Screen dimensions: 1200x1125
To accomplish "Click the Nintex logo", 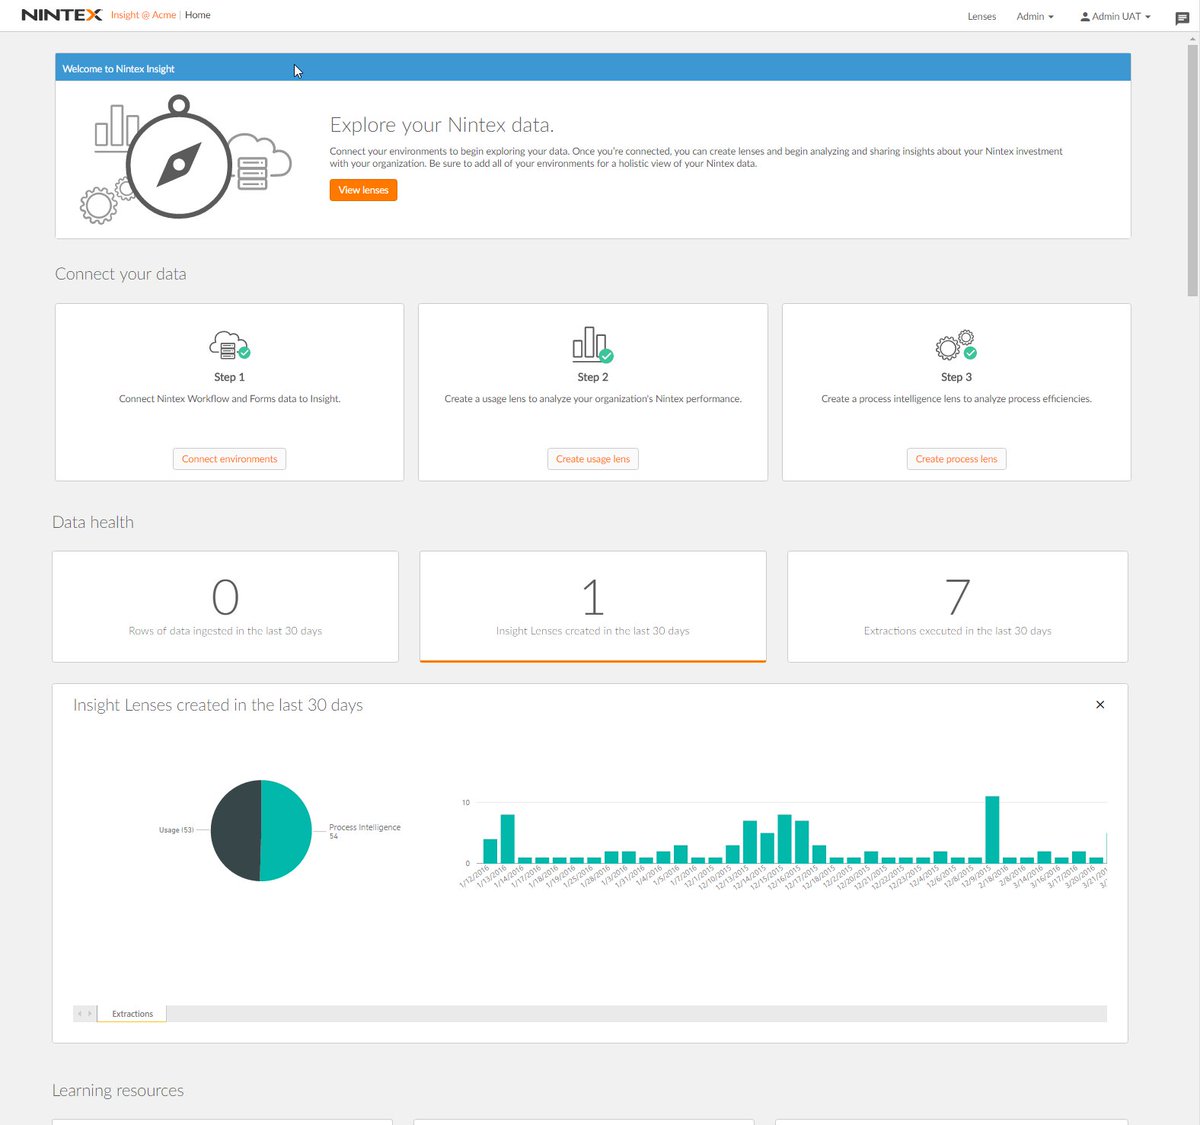I will click(x=62, y=15).
